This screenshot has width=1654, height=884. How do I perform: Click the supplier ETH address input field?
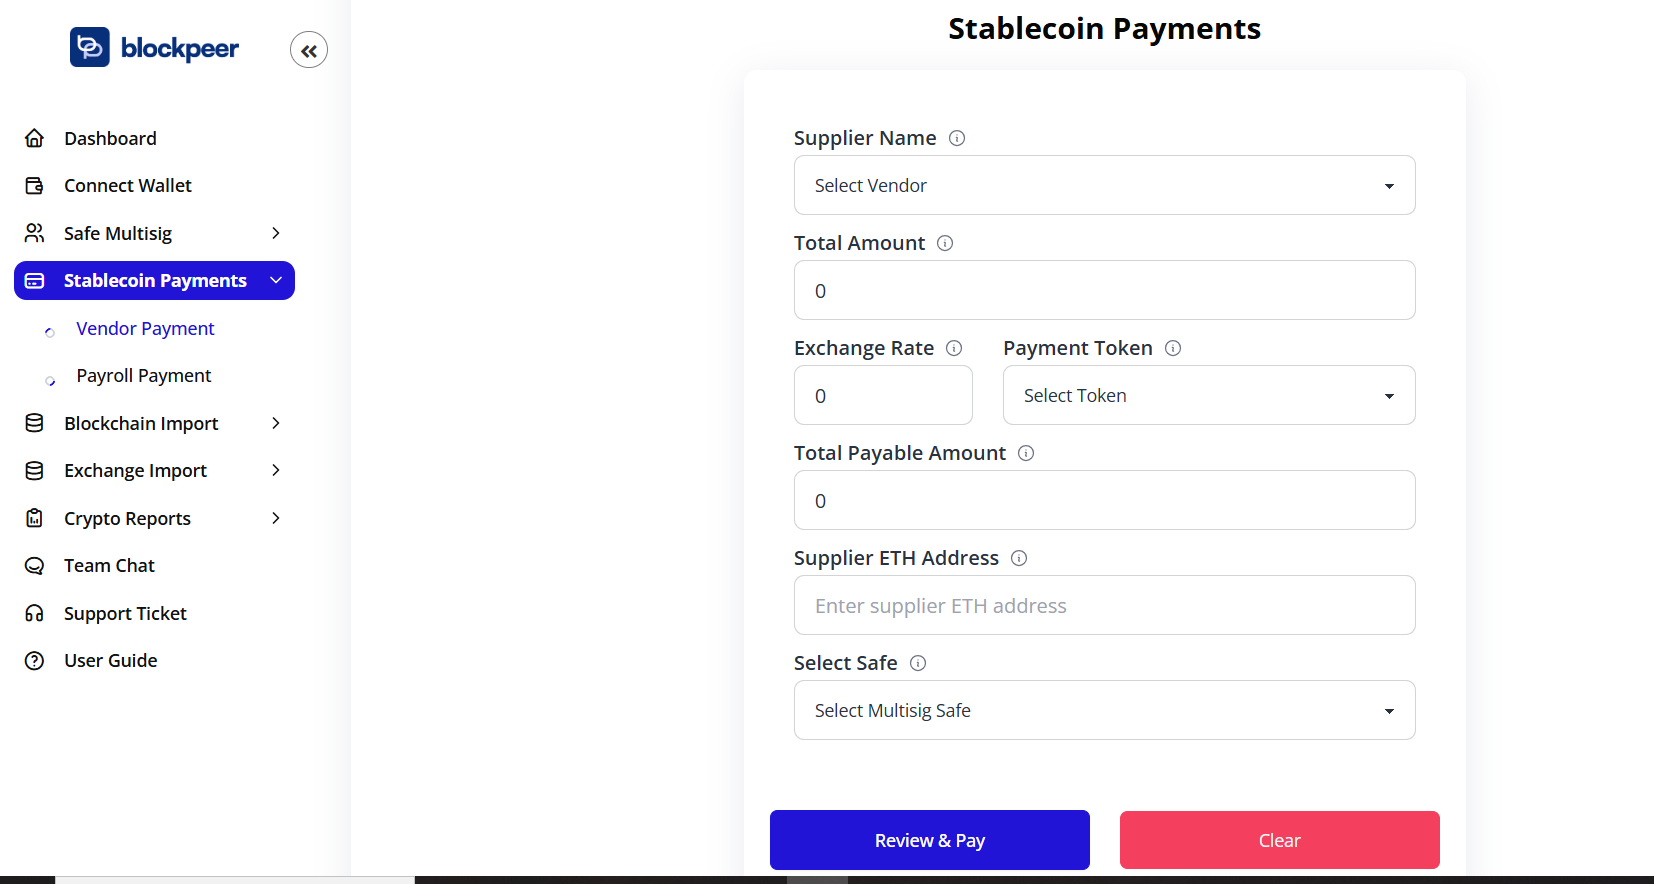[x=1103, y=605]
